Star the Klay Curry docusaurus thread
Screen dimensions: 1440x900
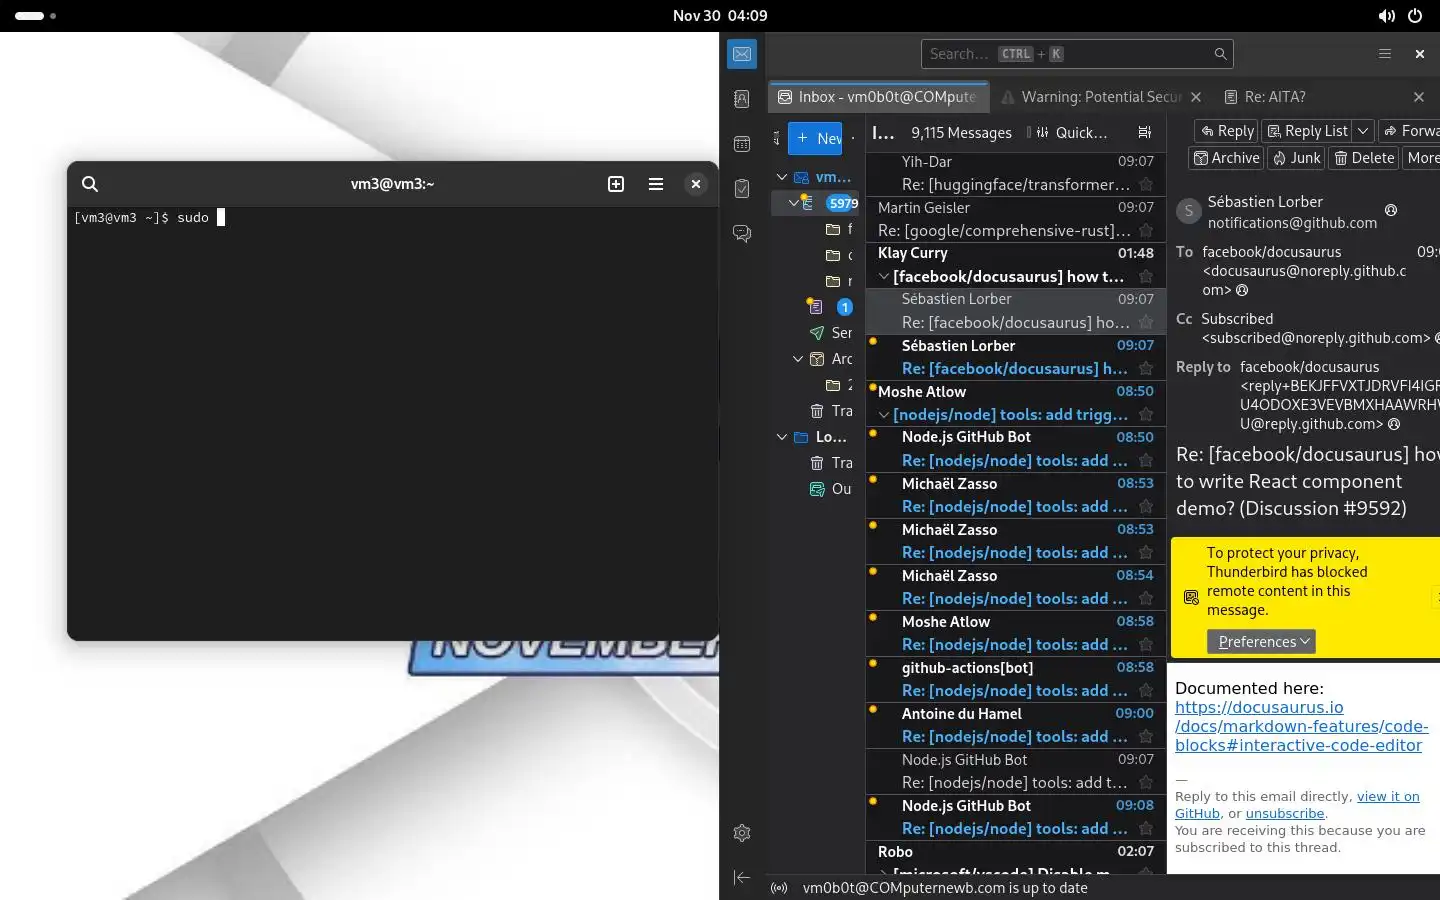click(1146, 276)
